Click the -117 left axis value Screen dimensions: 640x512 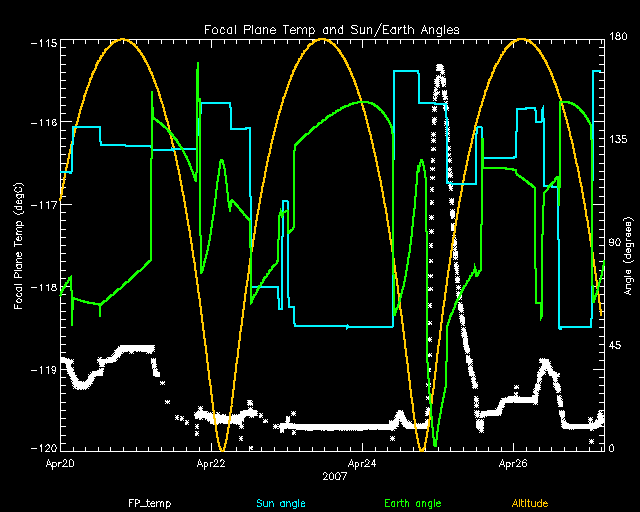[43, 205]
